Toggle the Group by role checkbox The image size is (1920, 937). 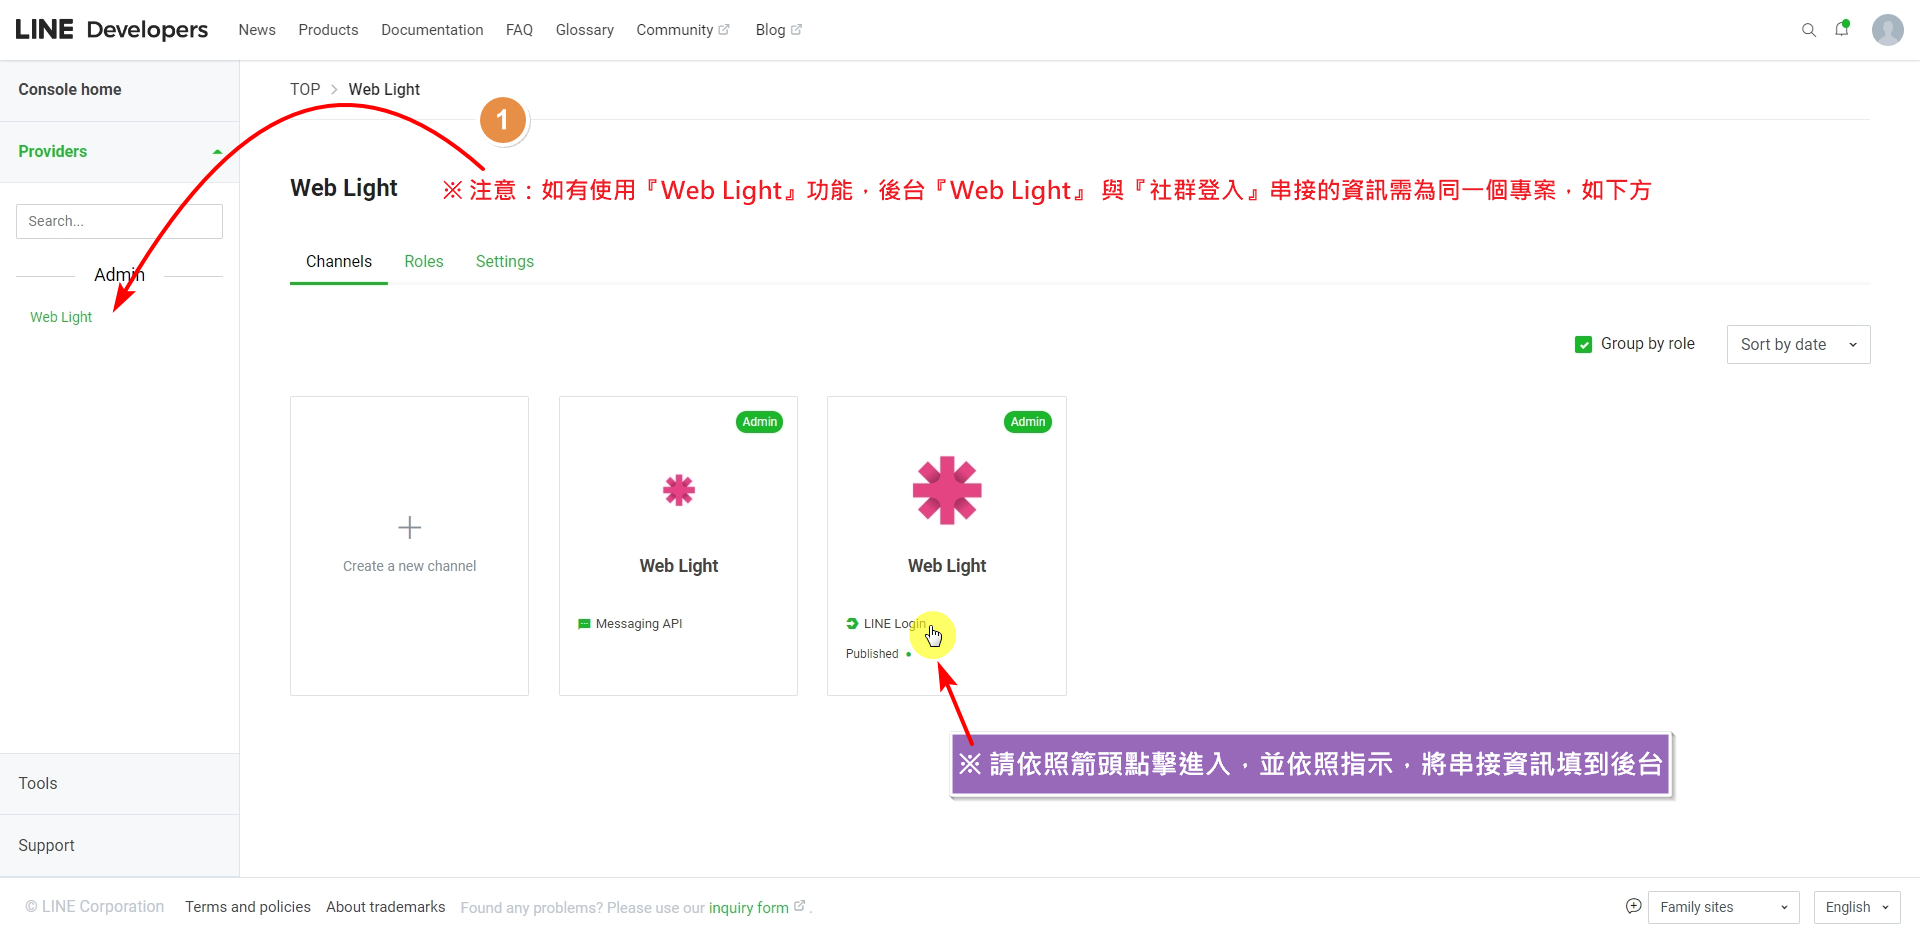point(1583,344)
